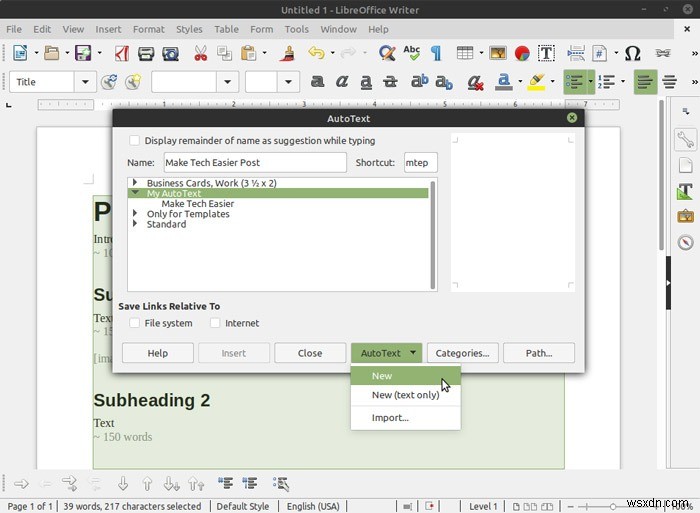
Task: Activate Clone Formatting paintbrush
Action: [x=289, y=53]
